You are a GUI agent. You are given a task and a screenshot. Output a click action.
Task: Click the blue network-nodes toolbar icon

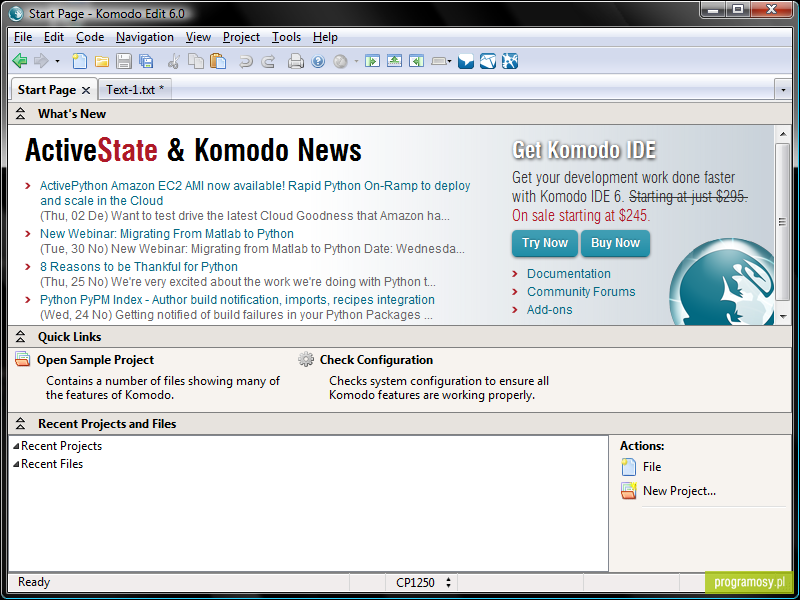click(510, 61)
